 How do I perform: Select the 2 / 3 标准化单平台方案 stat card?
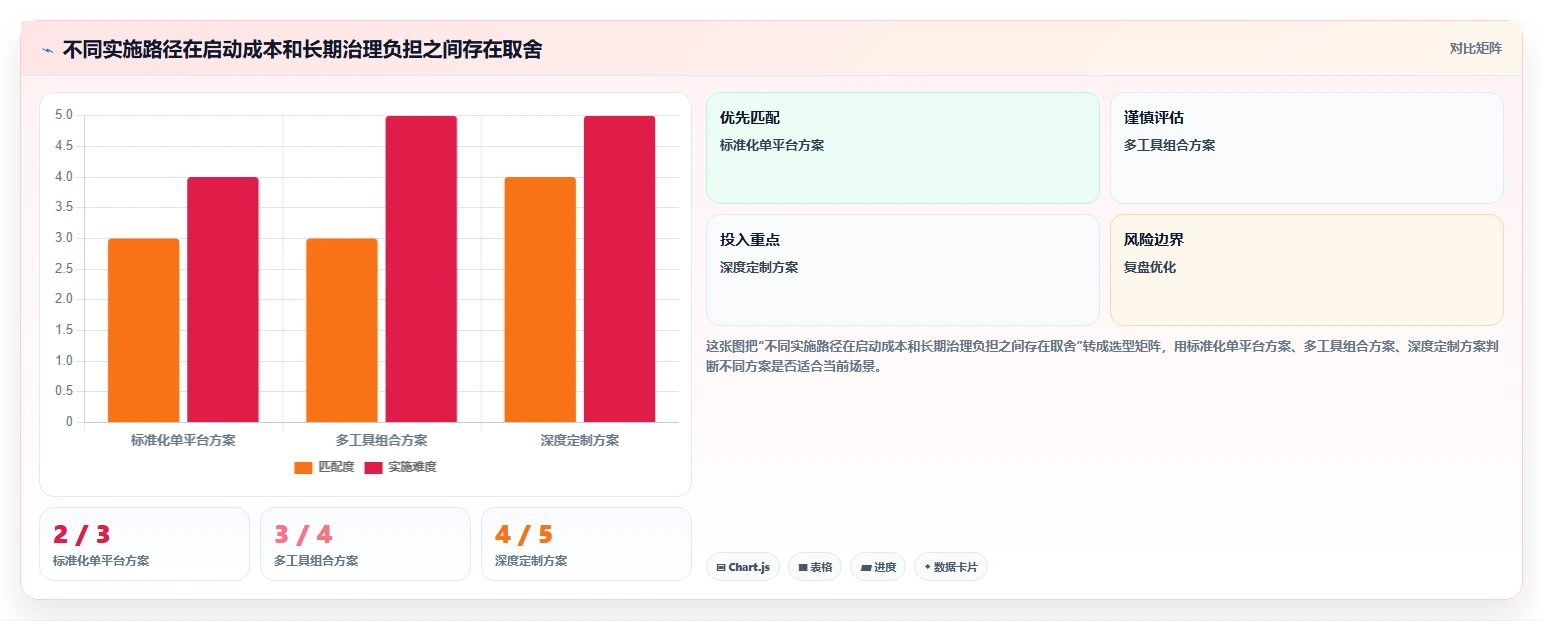click(144, 544)
